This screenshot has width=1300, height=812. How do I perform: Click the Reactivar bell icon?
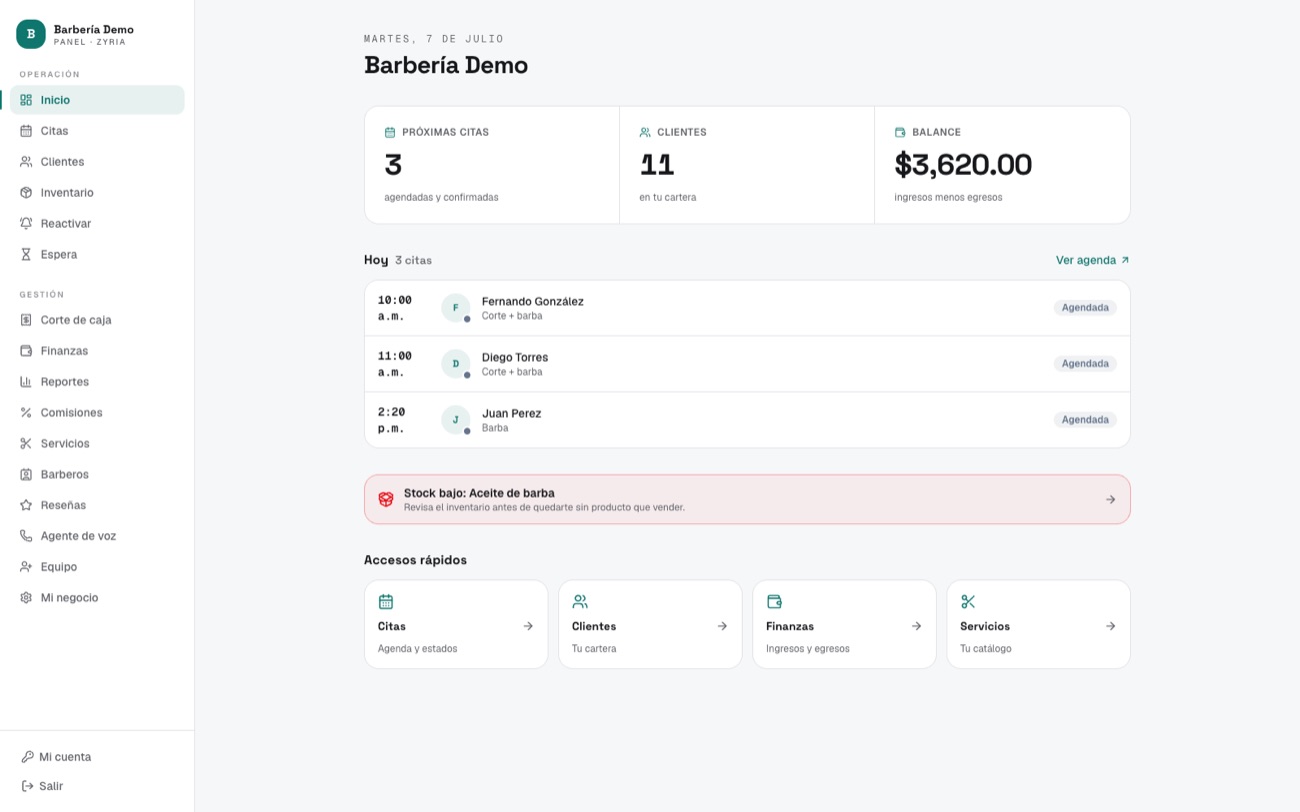[x=26, y=223]
